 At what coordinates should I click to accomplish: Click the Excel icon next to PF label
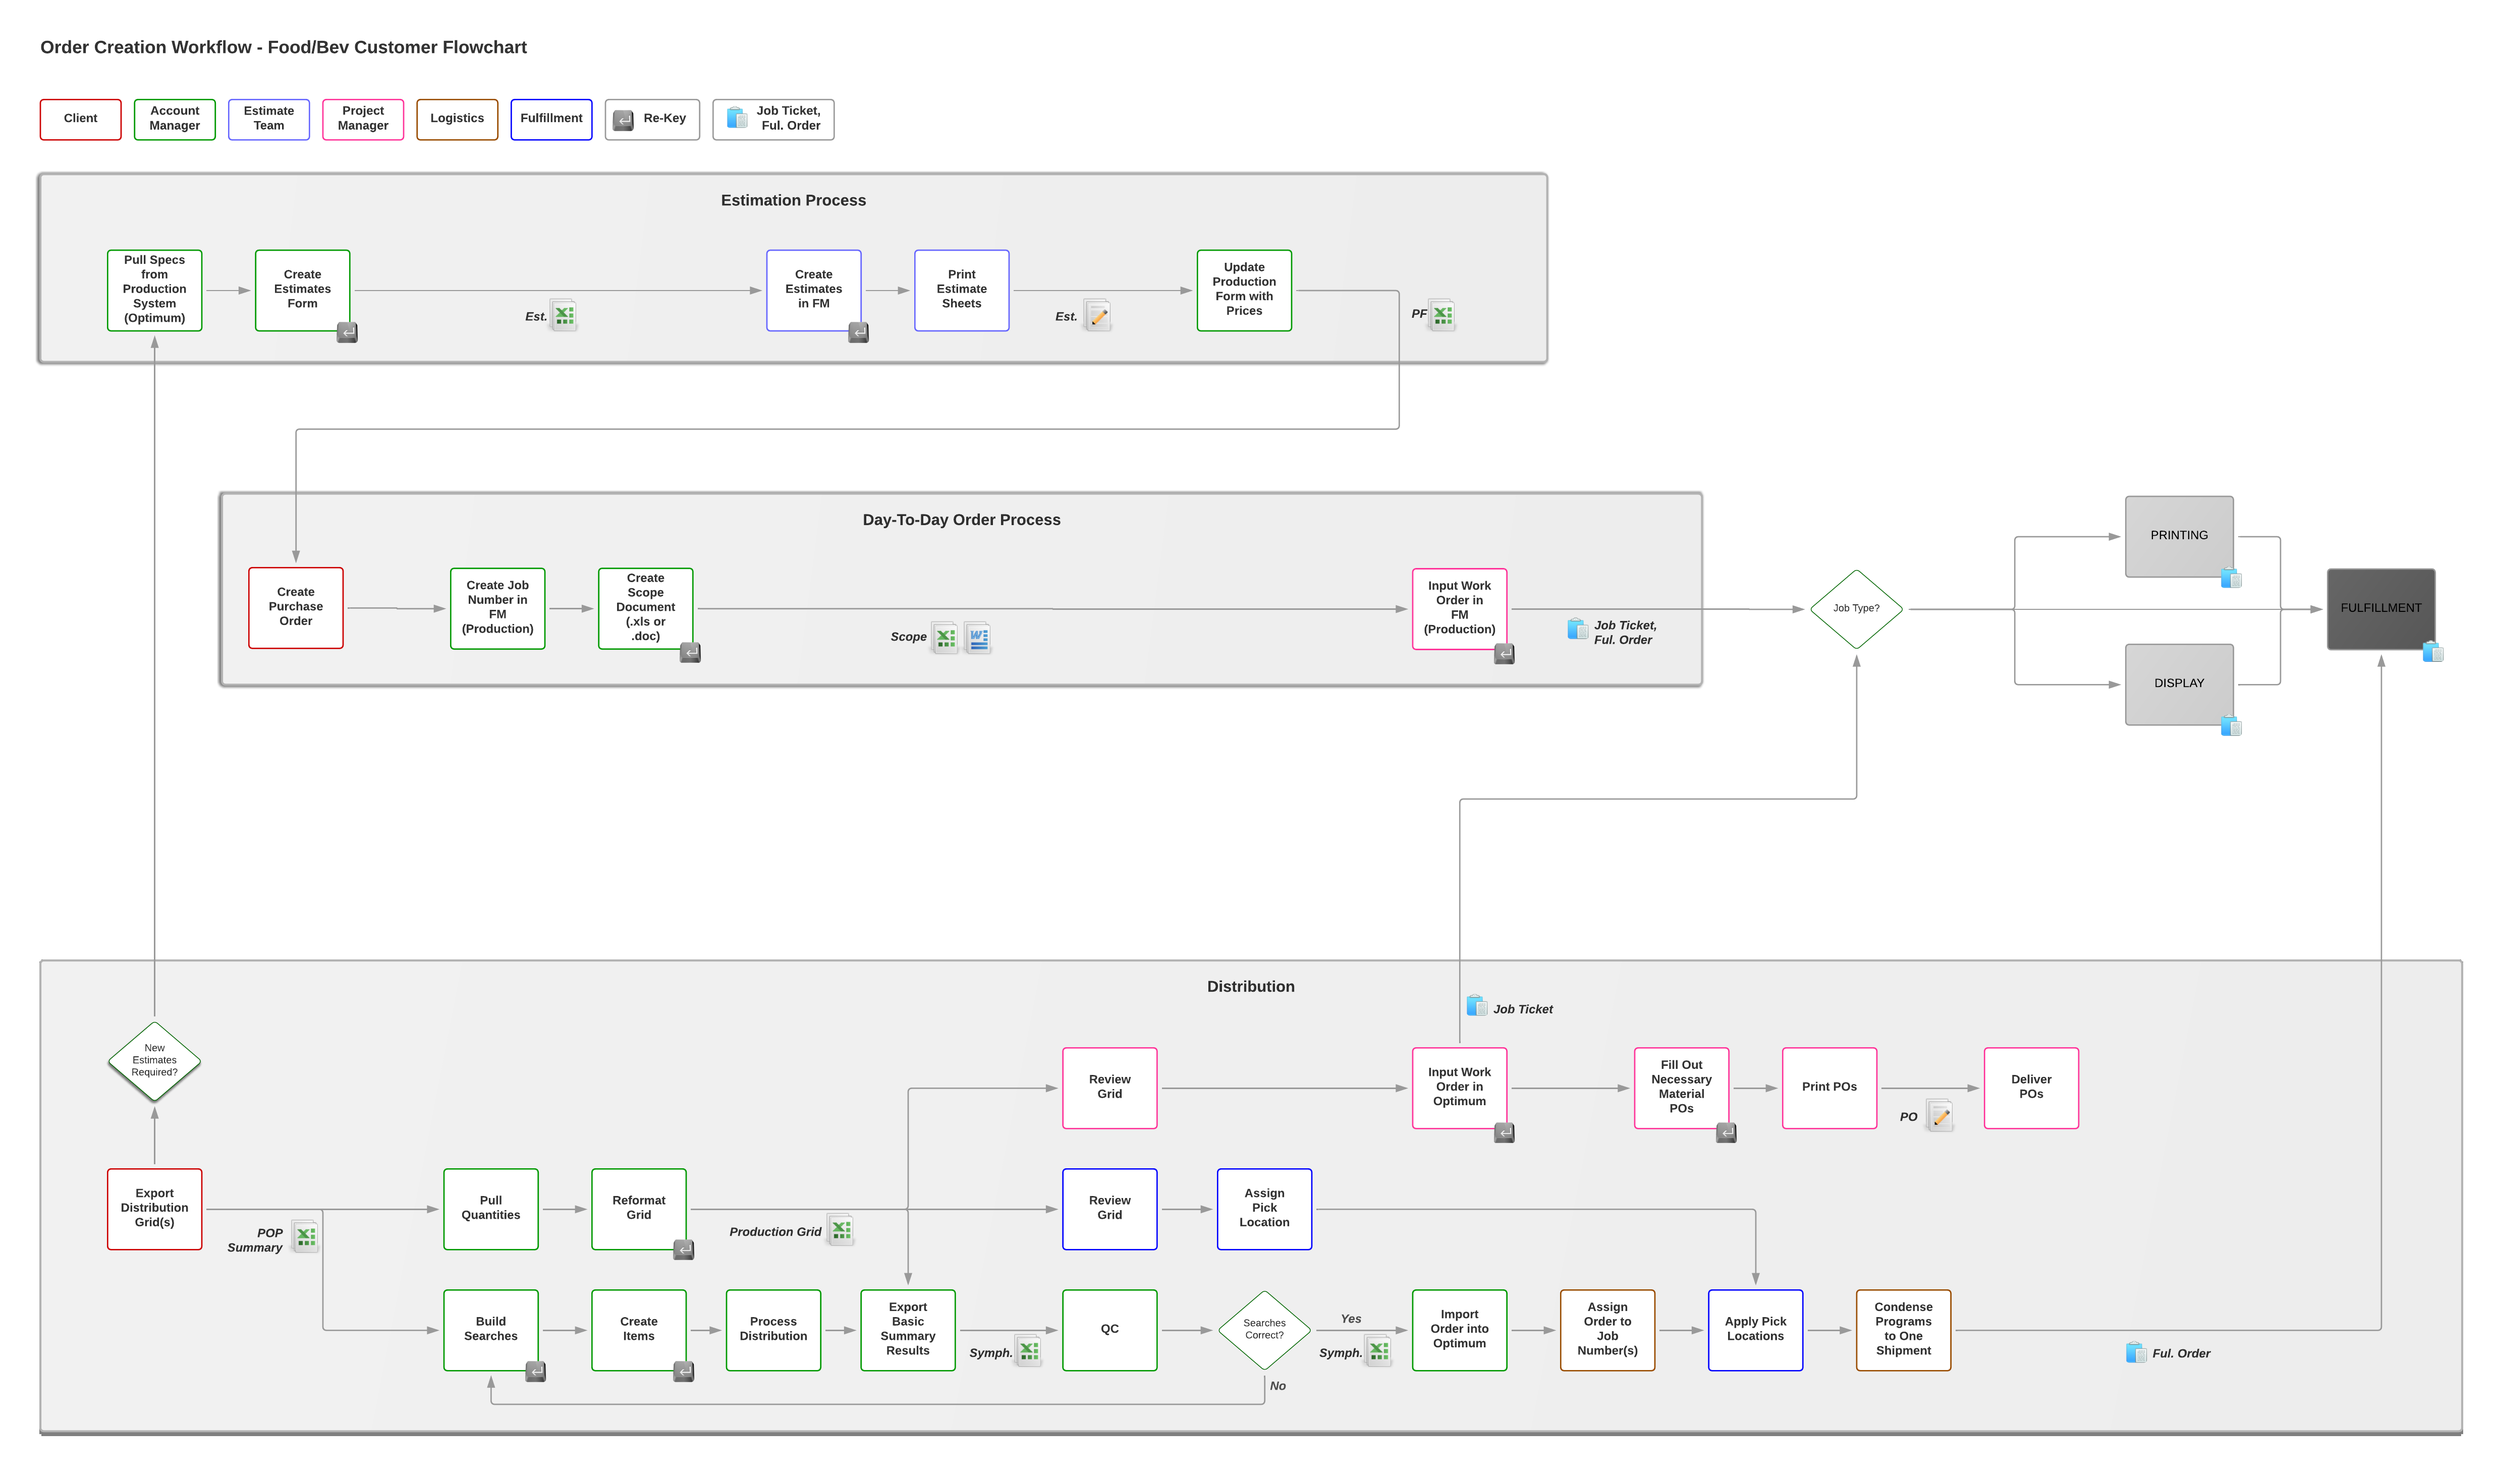click(x=1441, y=315)
